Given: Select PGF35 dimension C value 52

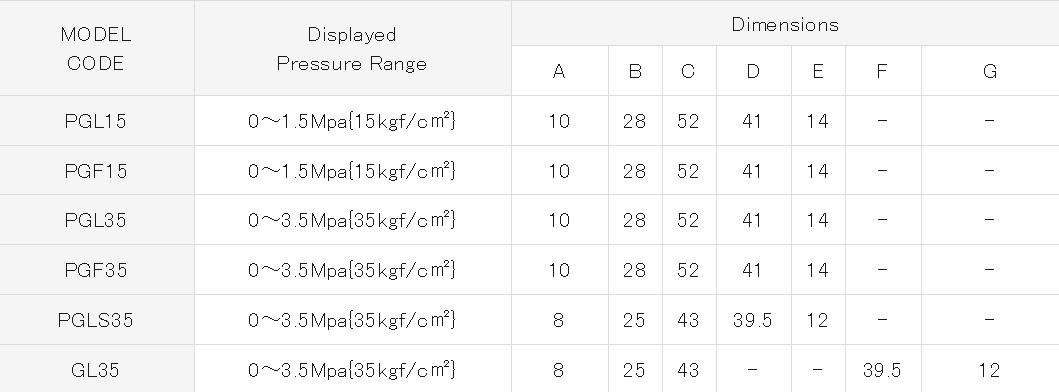Looking at the screenshot, I should pyautogui.click(x=688, y=270).
